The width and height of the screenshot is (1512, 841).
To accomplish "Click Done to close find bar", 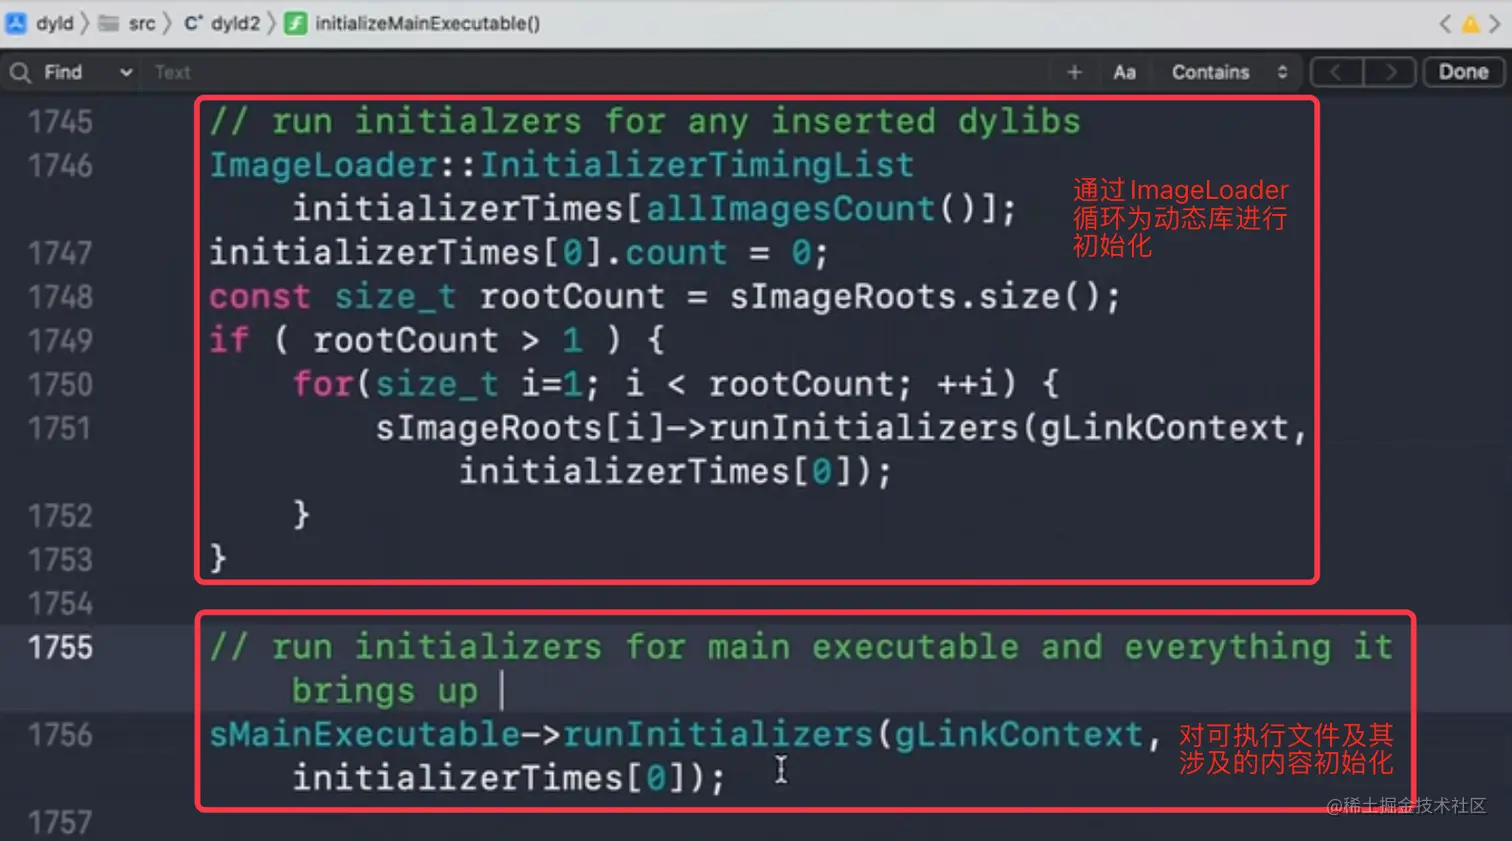I will pyautogui.click(x=1463, y=72).
